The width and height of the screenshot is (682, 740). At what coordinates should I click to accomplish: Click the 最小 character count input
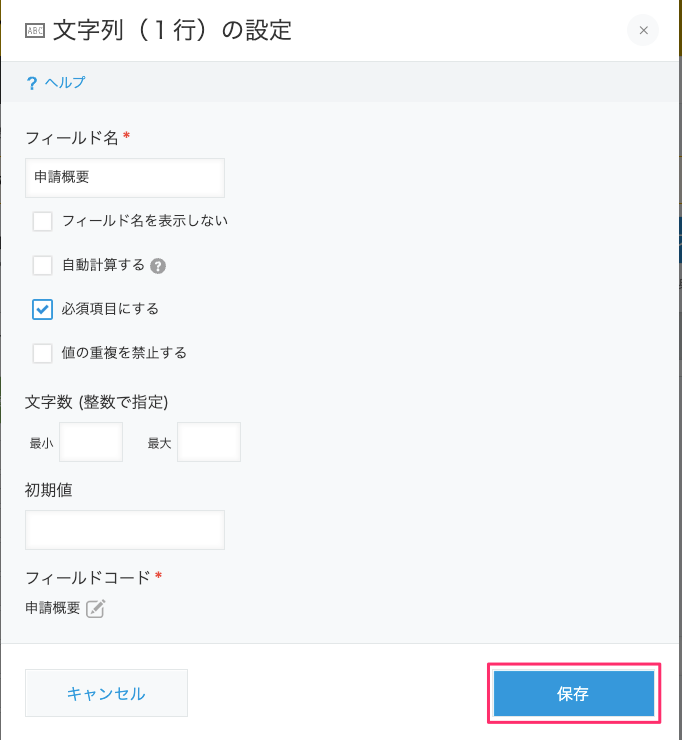click(91, 442)
